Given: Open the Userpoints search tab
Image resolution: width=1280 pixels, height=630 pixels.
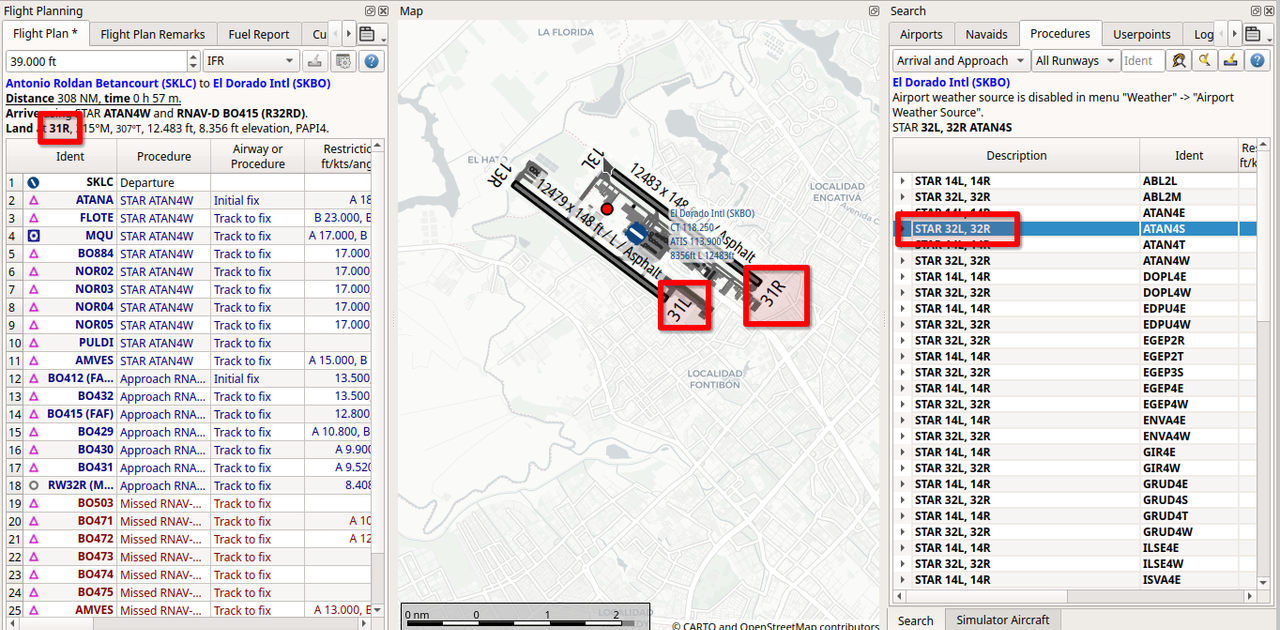Looking at the screenshot, I should (1141, 34).
